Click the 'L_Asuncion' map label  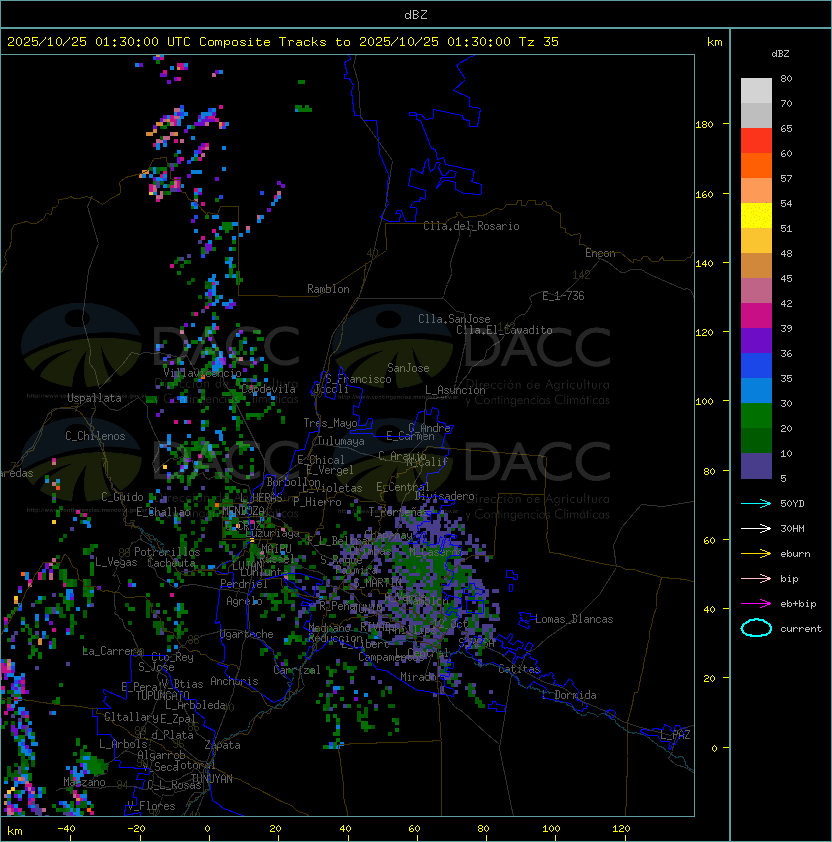(x=455, y=390)
